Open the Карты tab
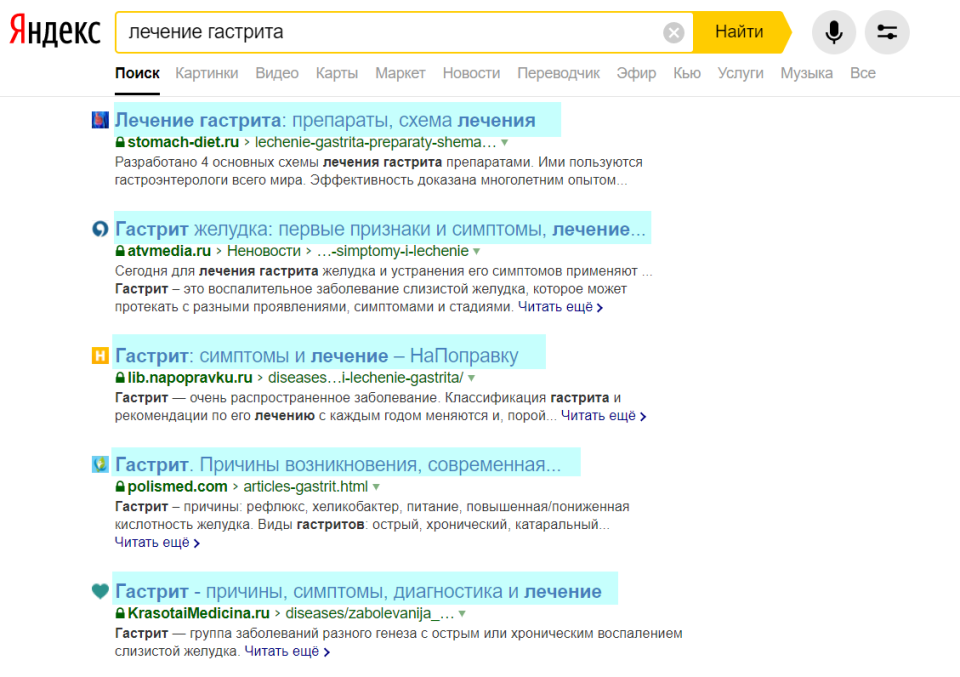The width and height of the screenshot is (960, 677). point(337,73)
